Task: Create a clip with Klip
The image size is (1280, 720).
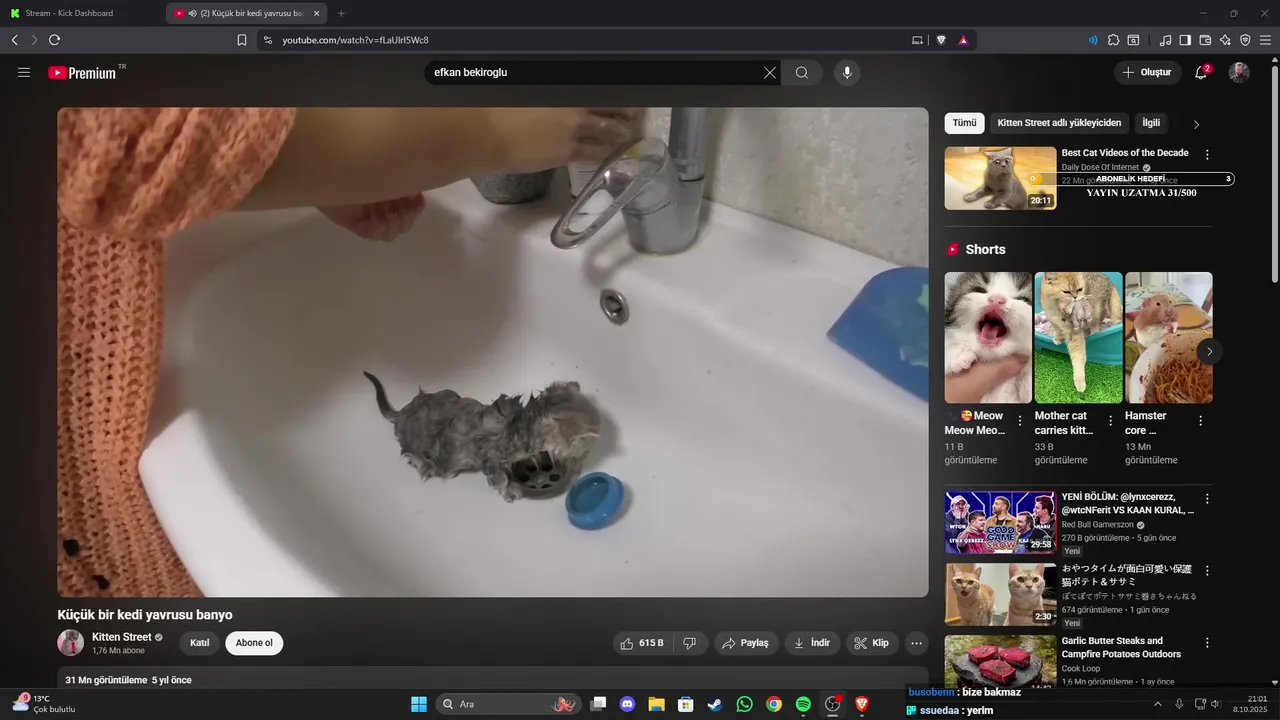Action: (x=872, y=643)
